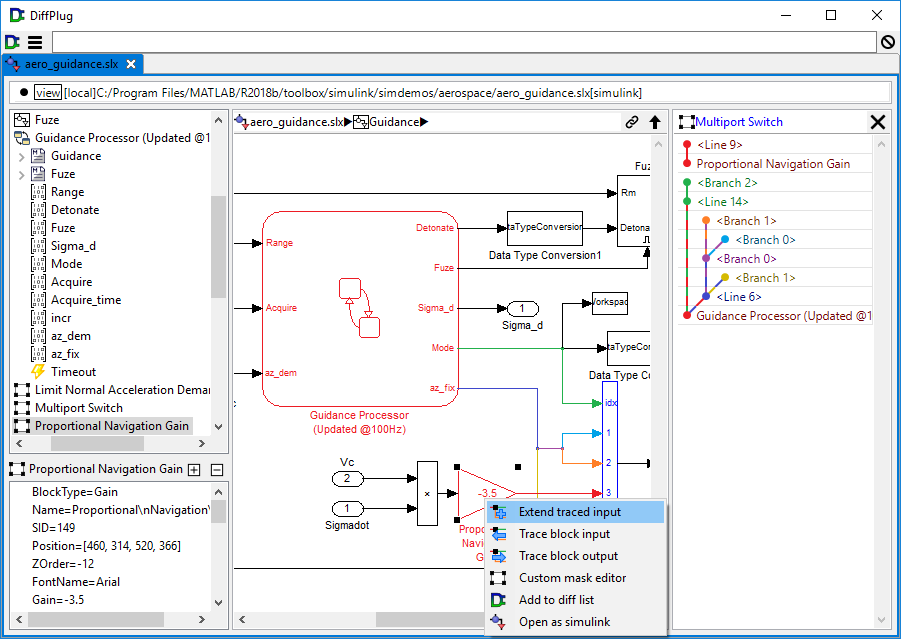This screenshot has height=639, width=901.
Task: Choose Trace block output from context menu
Action: [568, 556]
